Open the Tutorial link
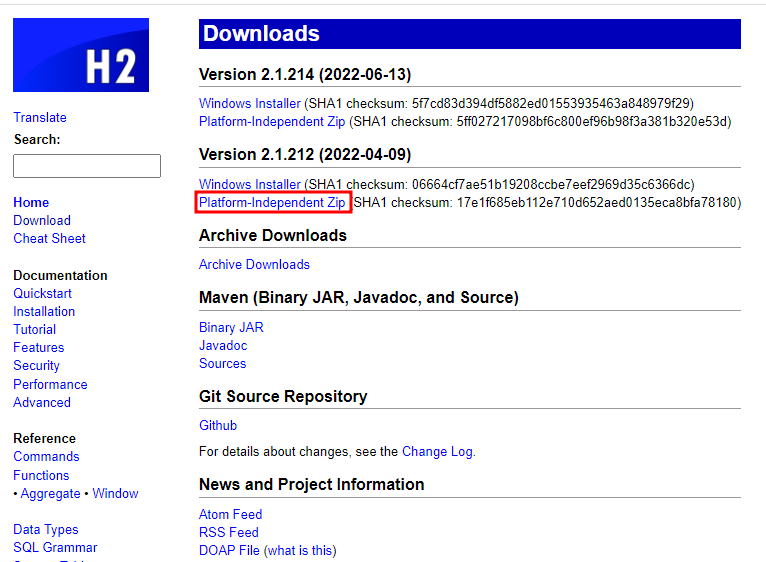Viewport: 766px width, 562px height. click(x=35, y=329)
